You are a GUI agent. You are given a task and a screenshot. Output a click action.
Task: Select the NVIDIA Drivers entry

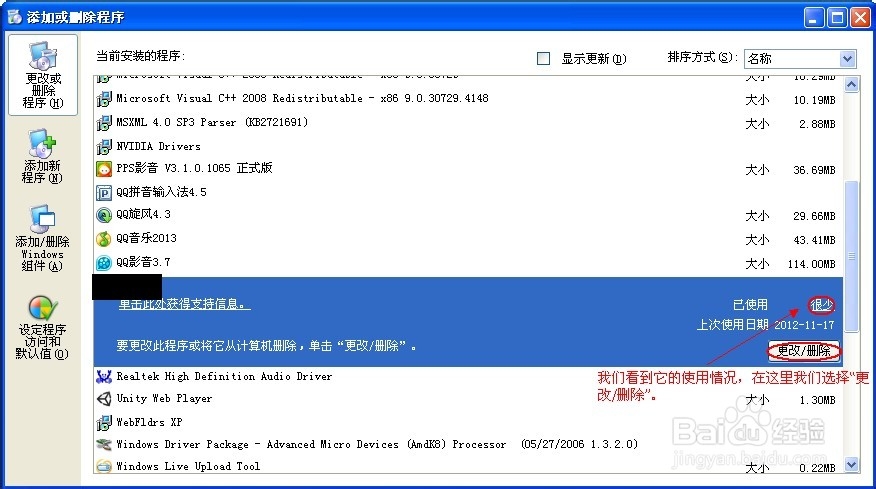tap(468, 146)
